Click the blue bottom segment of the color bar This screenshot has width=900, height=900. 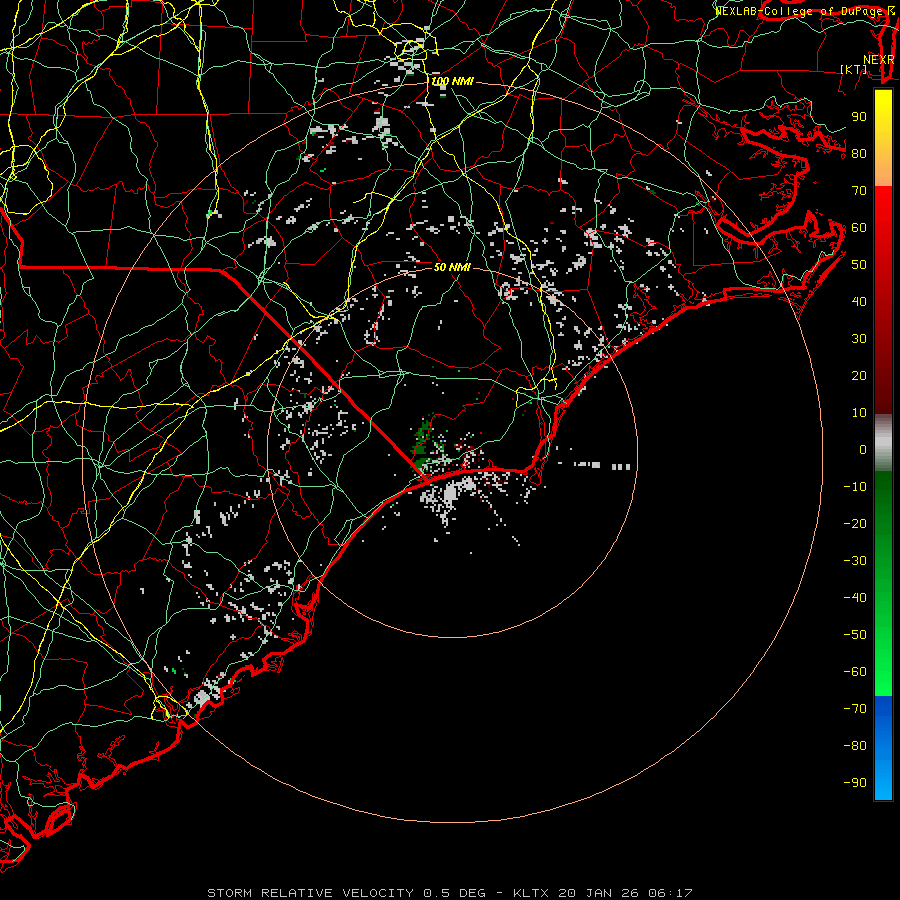pyautogui.click(x=883, y=748)
